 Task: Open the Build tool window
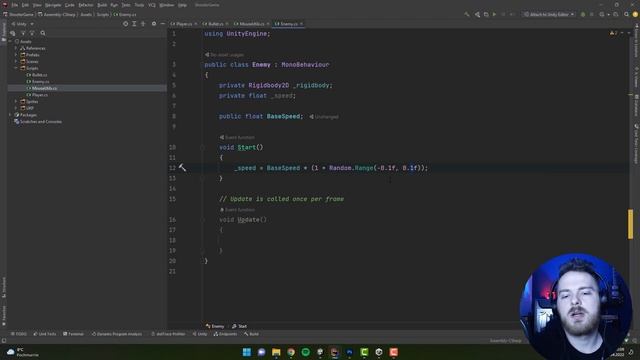point(251,334)
